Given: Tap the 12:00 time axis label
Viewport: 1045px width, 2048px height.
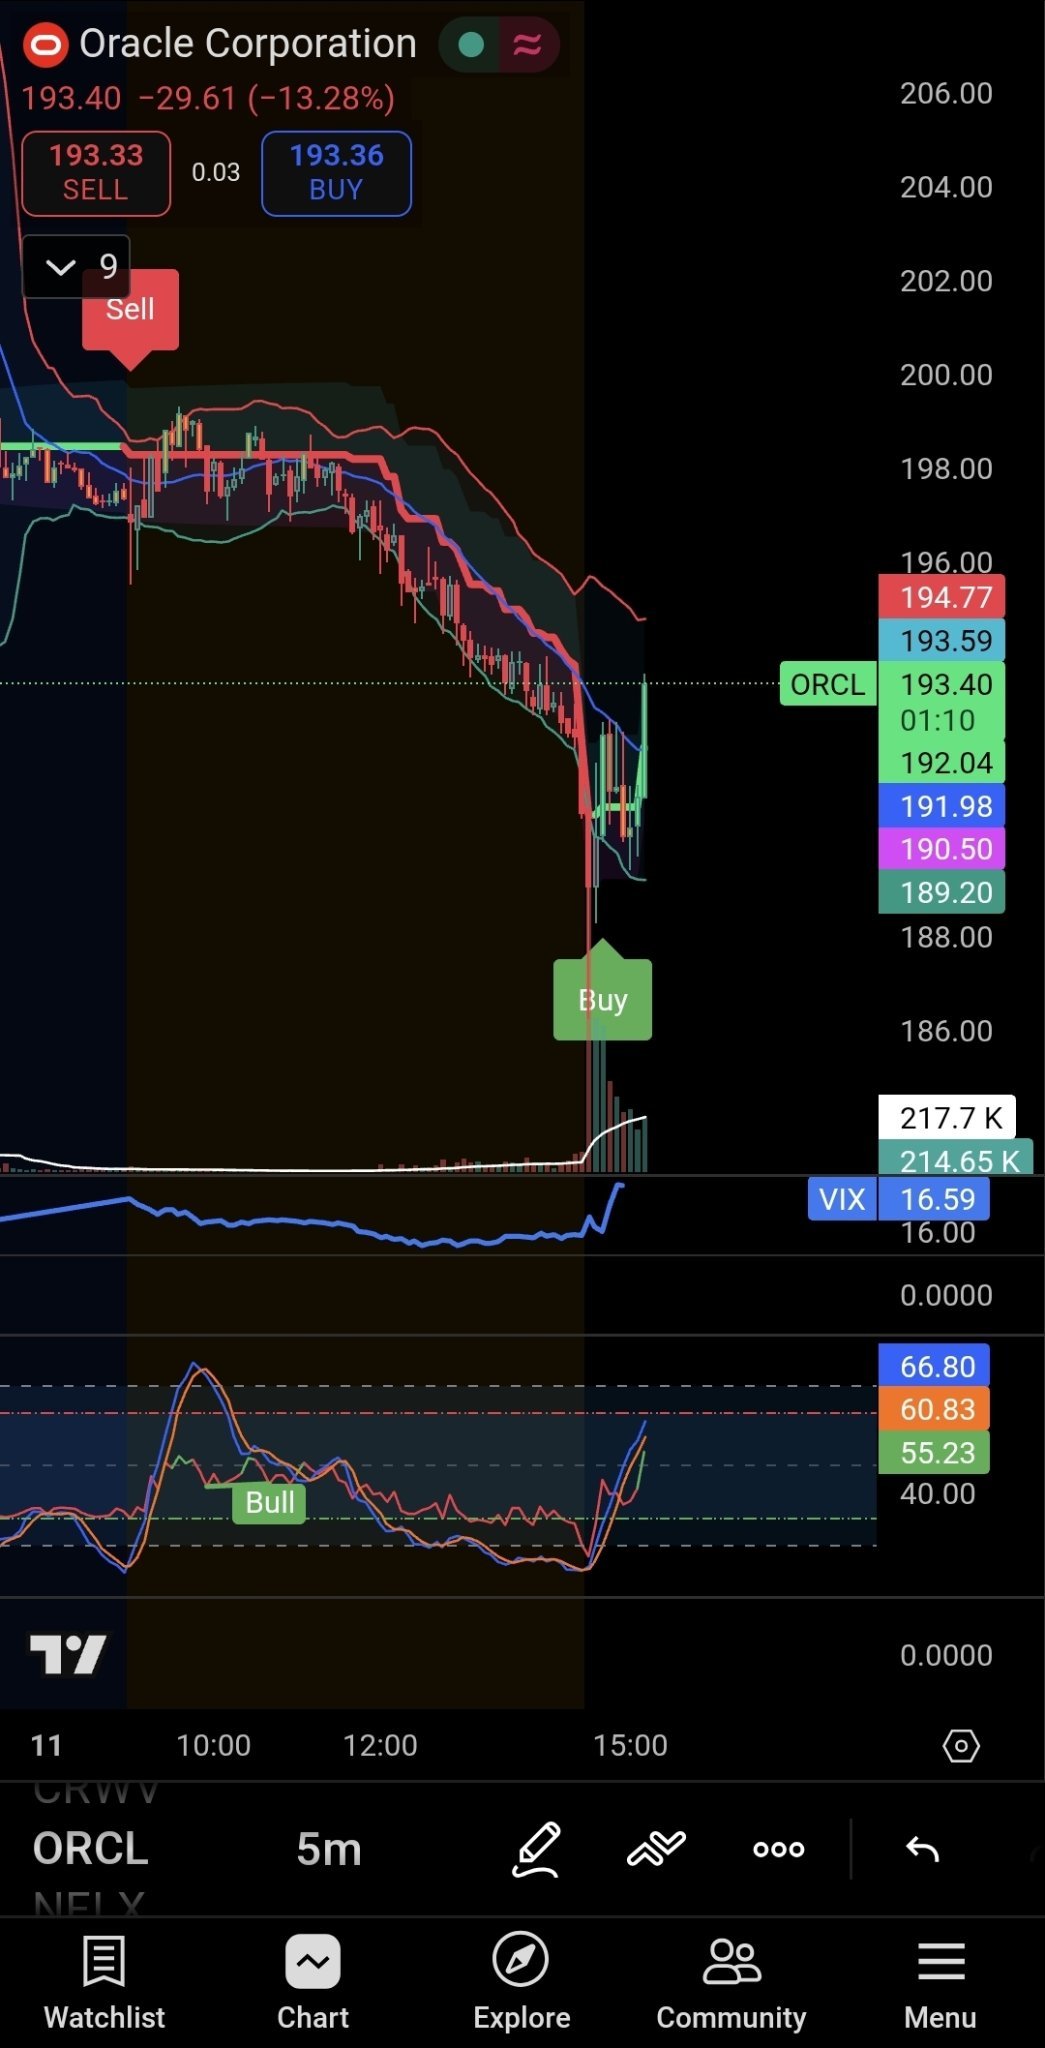Looking at the screenshot, I should point(380,1745).
